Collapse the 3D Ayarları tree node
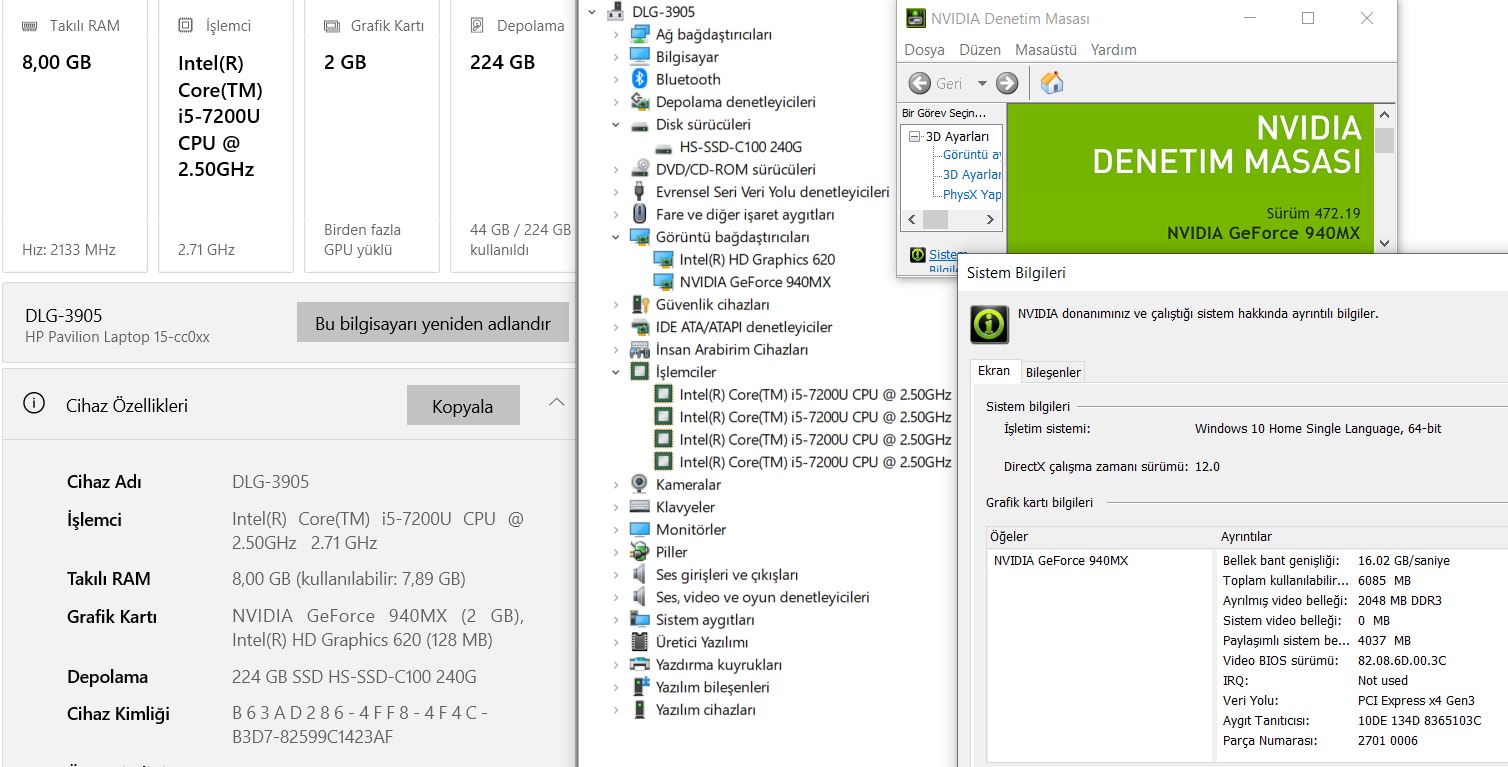The width and height of the screenshot is (1508, 767). [914, 136]
